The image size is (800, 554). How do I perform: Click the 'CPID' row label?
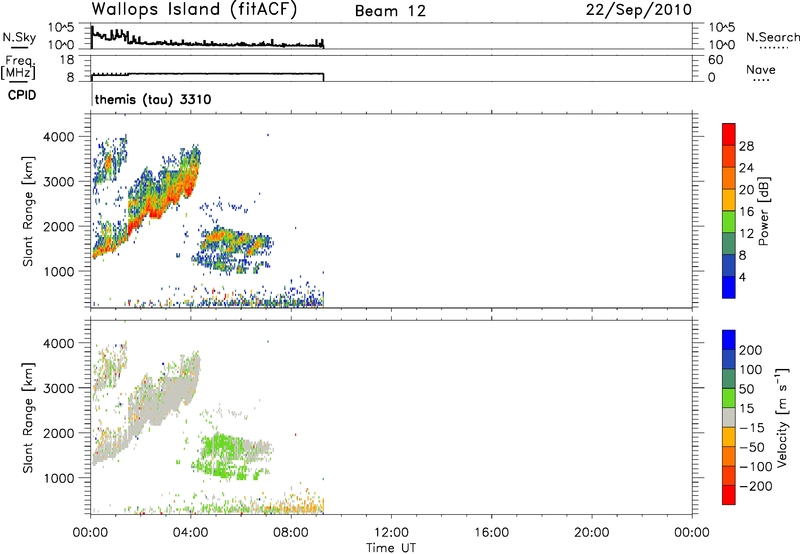click(x=22, y=95)
